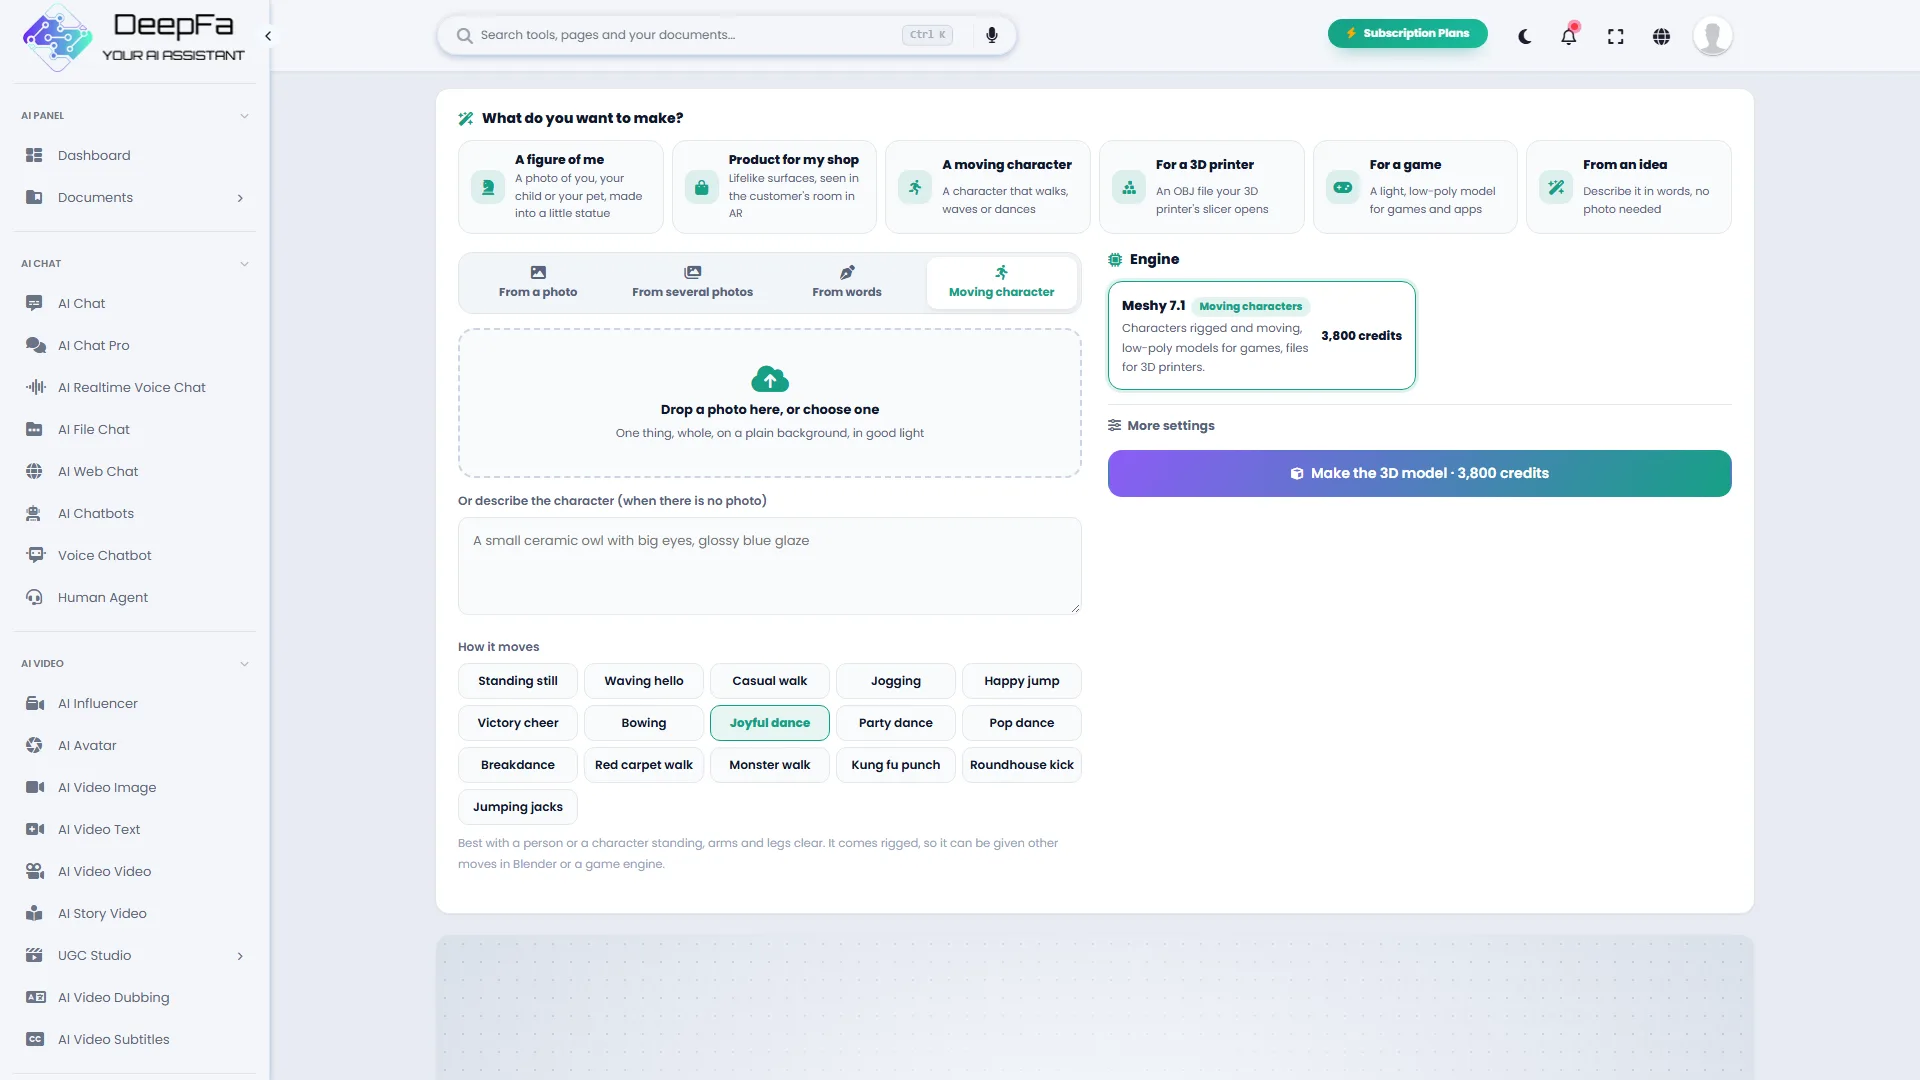
Task: Open the user avatar profile
Action: [x=1712, y=36]
